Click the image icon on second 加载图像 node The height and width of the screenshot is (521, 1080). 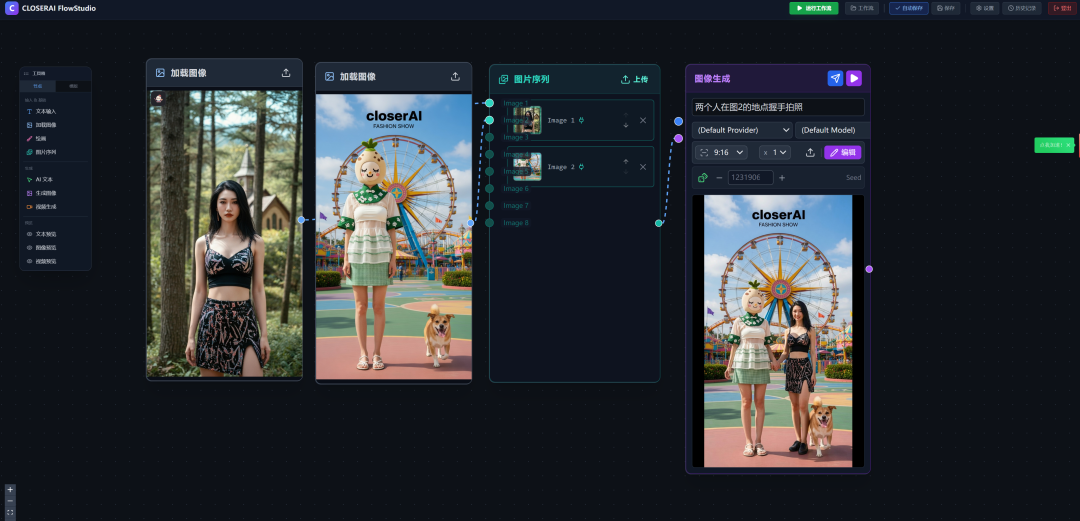point(330,76)
